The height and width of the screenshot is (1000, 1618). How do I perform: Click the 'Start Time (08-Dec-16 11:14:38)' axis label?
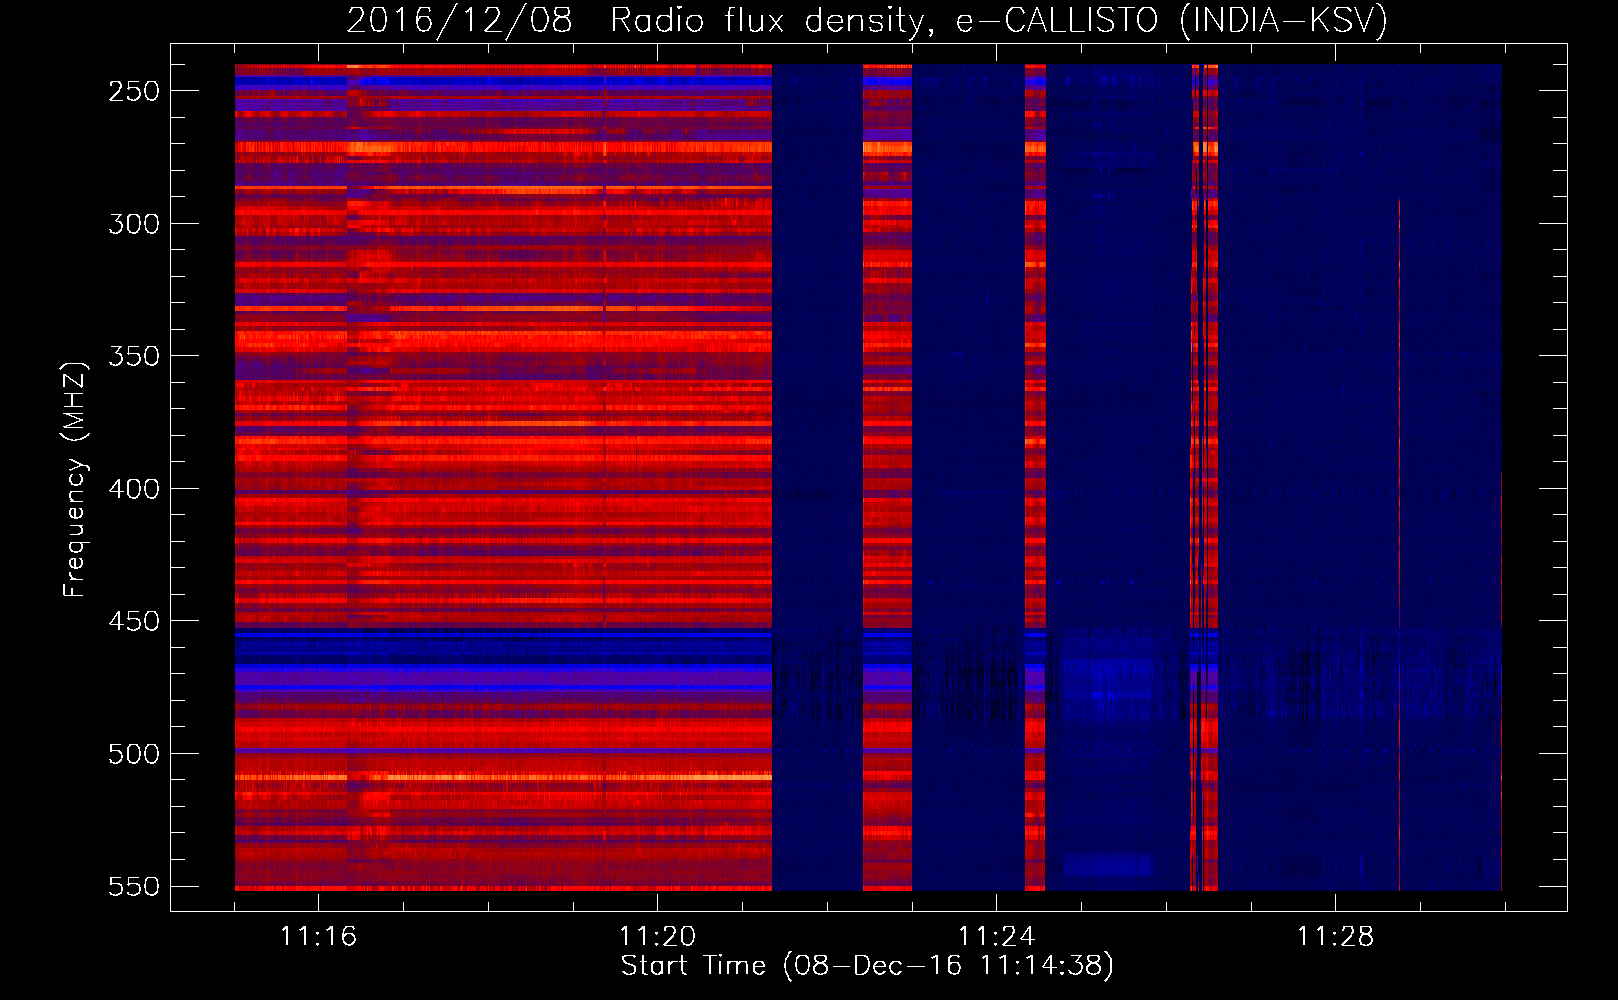867,966
